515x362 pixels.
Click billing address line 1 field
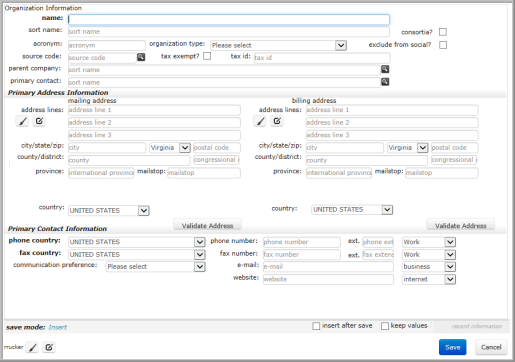pos(392,110)
